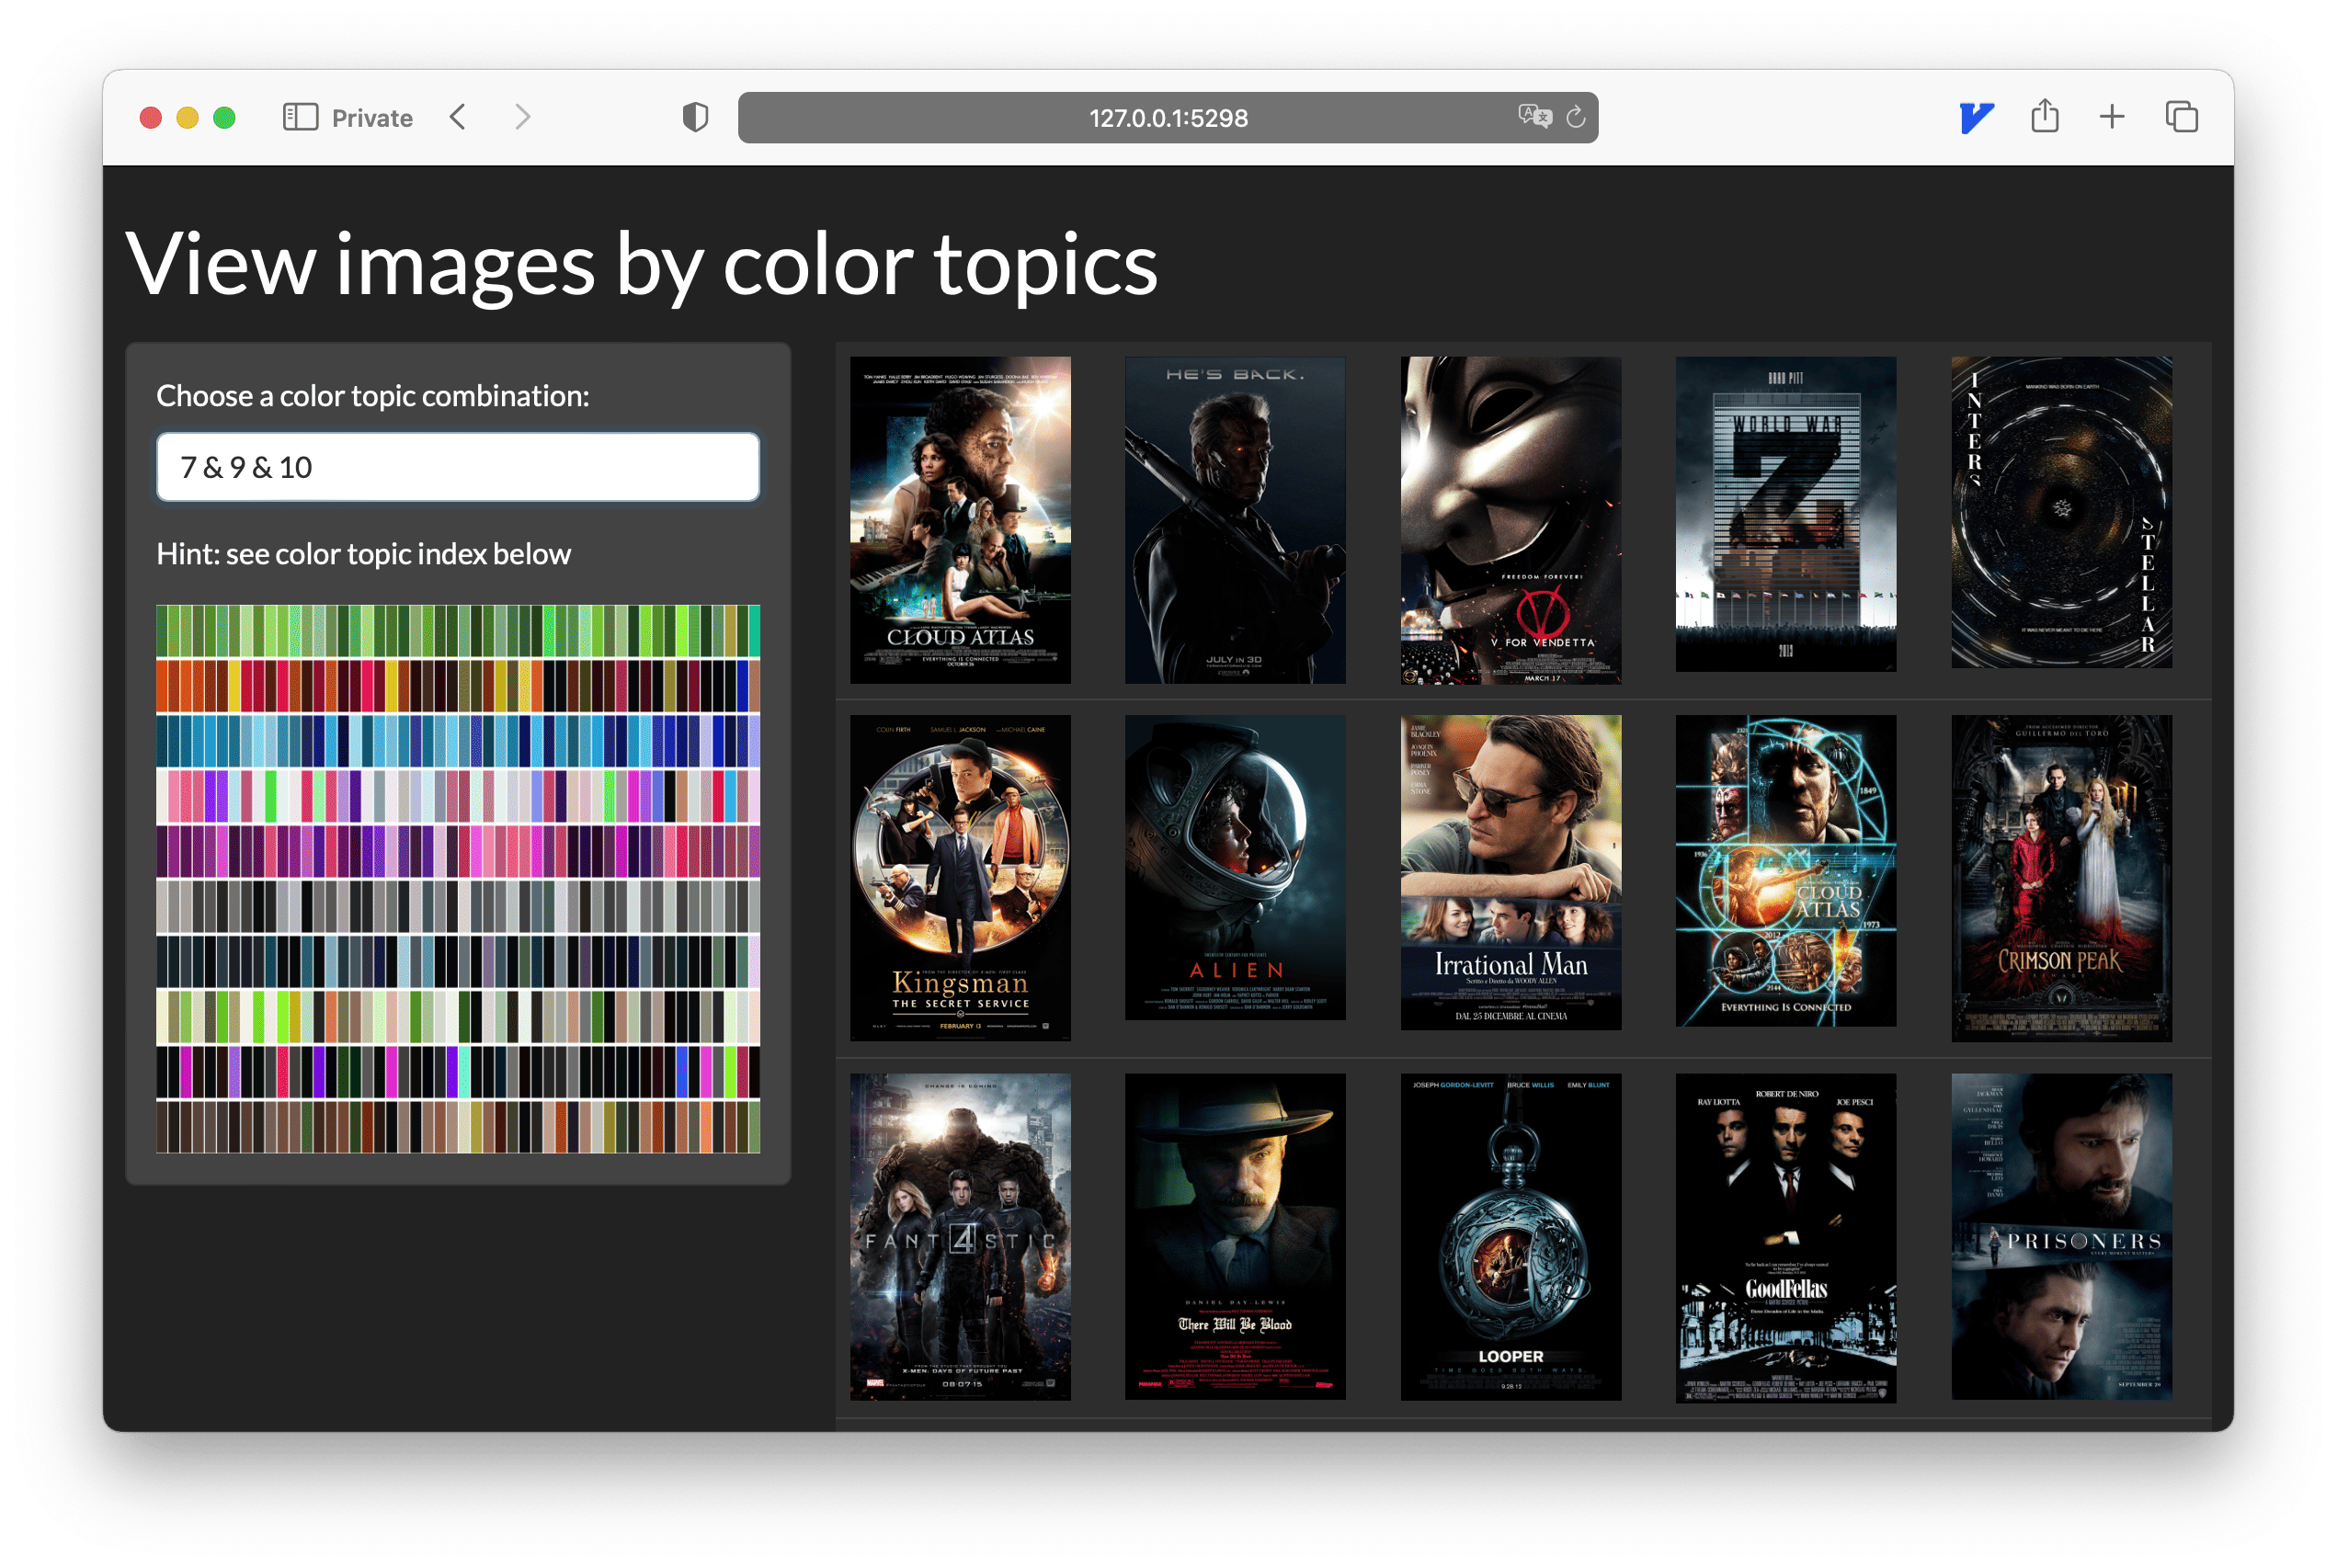Click the green row in color index
Screen dimensions: 2337x1568
(x=458, y=631)
